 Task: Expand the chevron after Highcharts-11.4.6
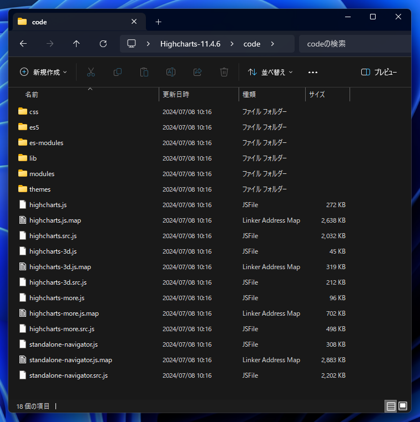coord(232,44)
